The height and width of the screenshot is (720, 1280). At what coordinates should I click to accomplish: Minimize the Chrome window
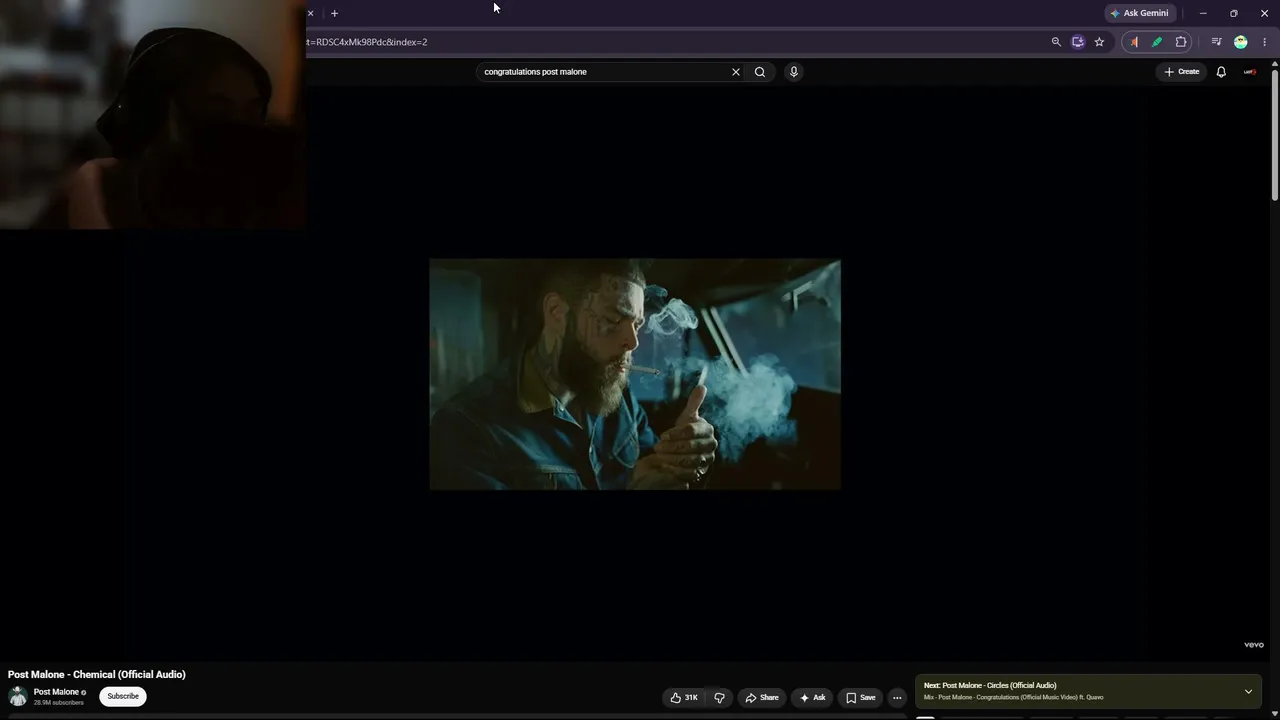[1203, 13]
